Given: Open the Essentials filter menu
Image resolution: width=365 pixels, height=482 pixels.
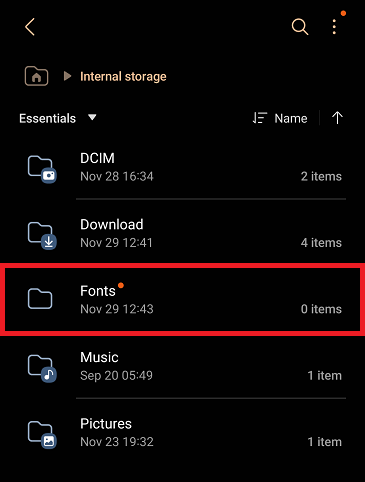Looking at the screenshot, I should pos(58,118).
